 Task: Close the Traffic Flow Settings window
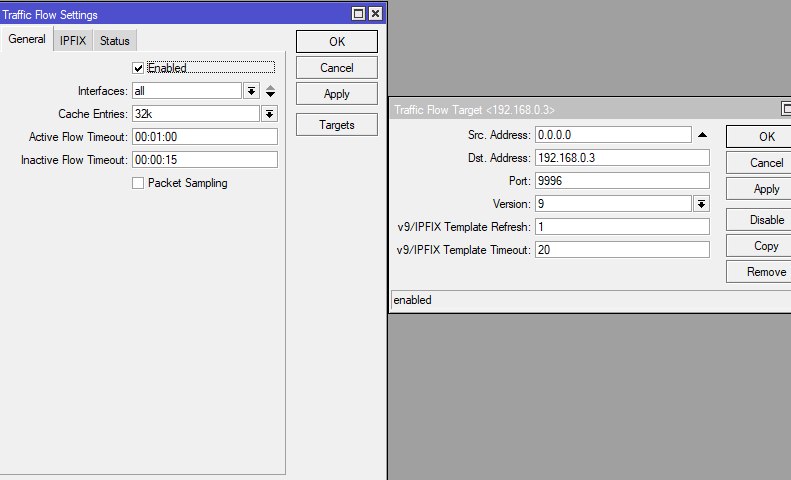(375, 14)
